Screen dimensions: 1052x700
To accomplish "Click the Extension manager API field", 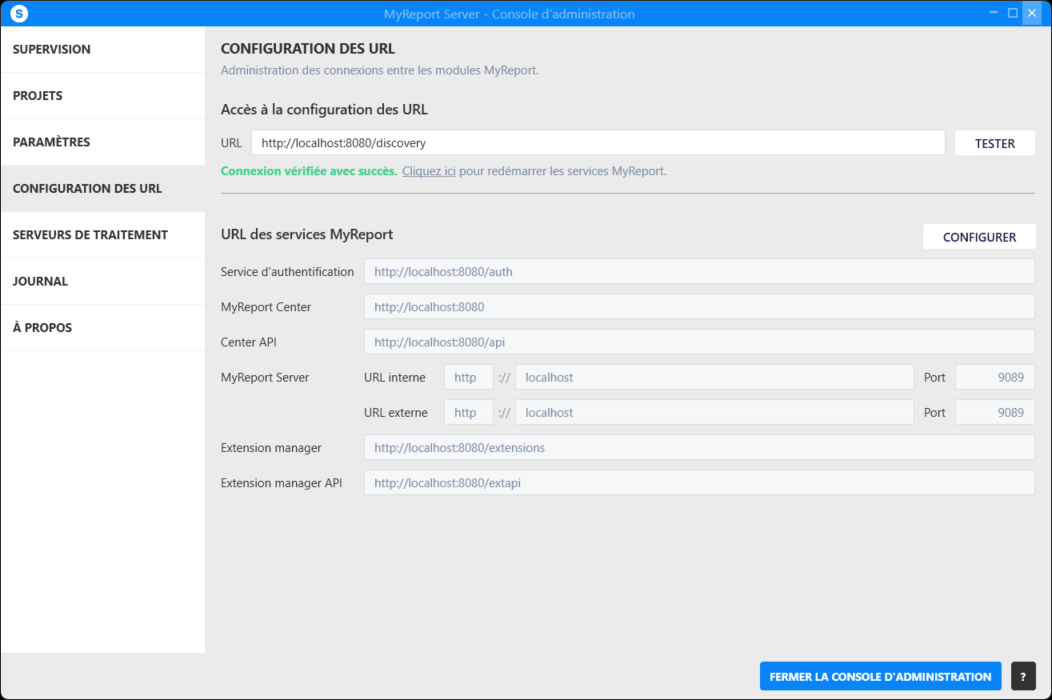I will [698, 483].
